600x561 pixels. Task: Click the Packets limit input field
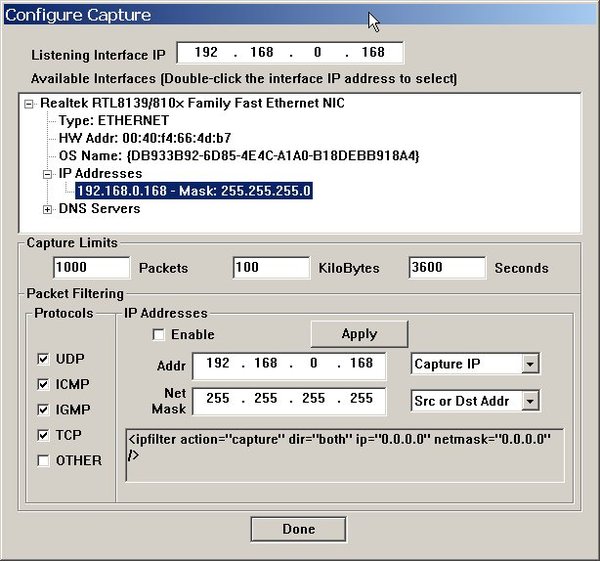[x=91, y=268]
